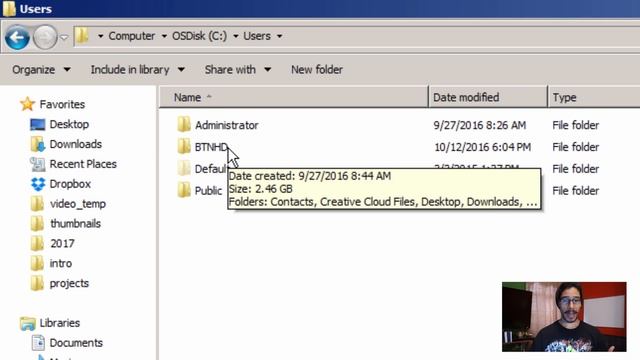This screenshot has width=640, height=360.
Task: Open 2017 folder in Favorites
Action: 62,244
